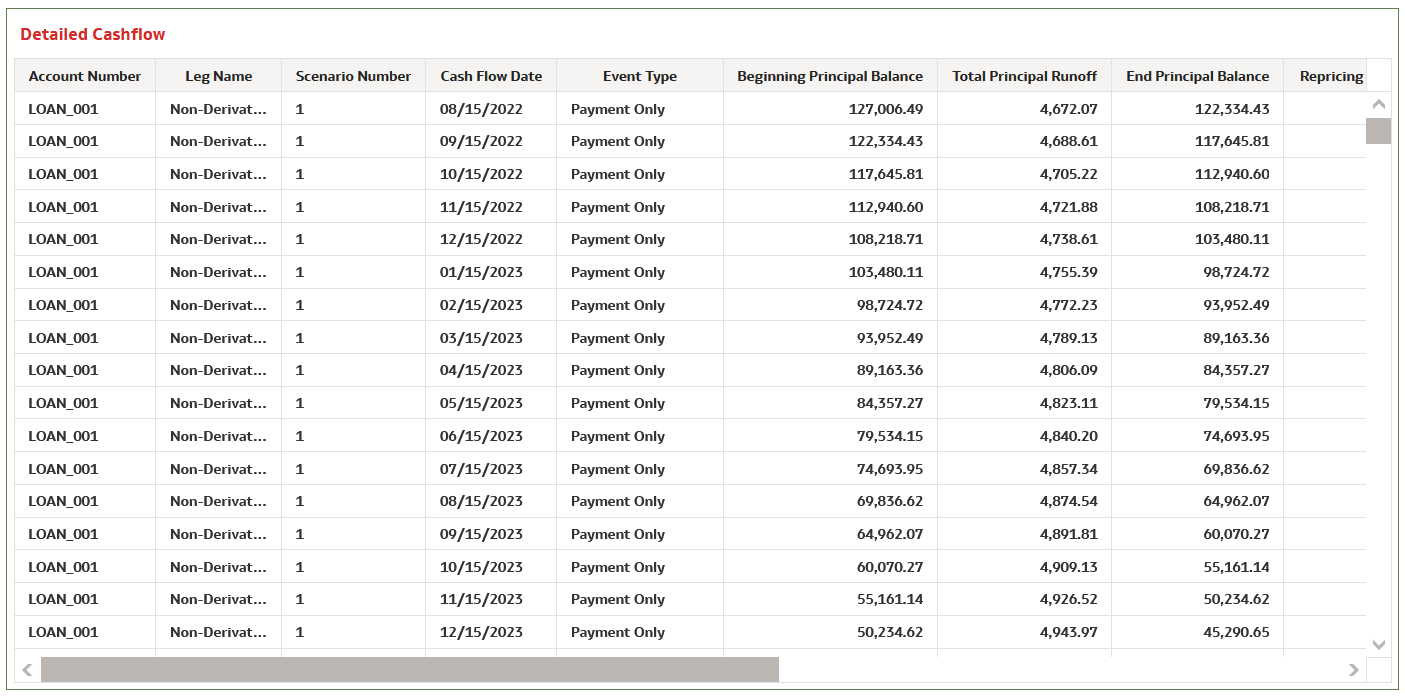Select the Detailed Cashflow title

coord(93,33)
